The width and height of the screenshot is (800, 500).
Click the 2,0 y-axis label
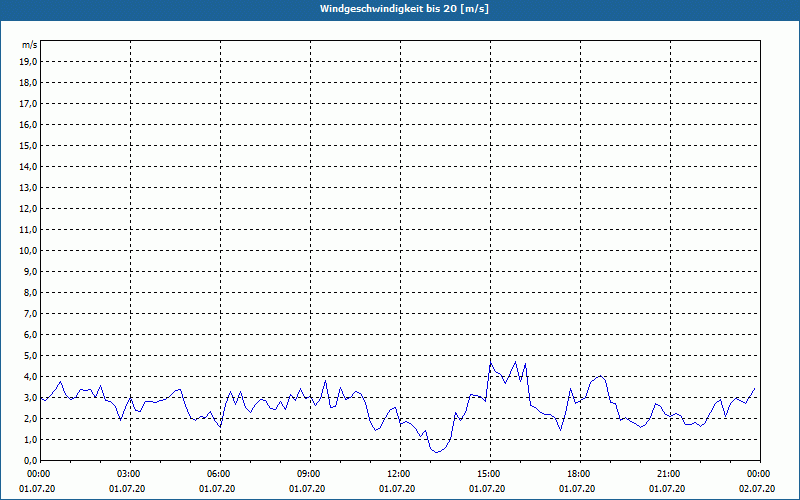pyautogui.click(x=30, y=418)
